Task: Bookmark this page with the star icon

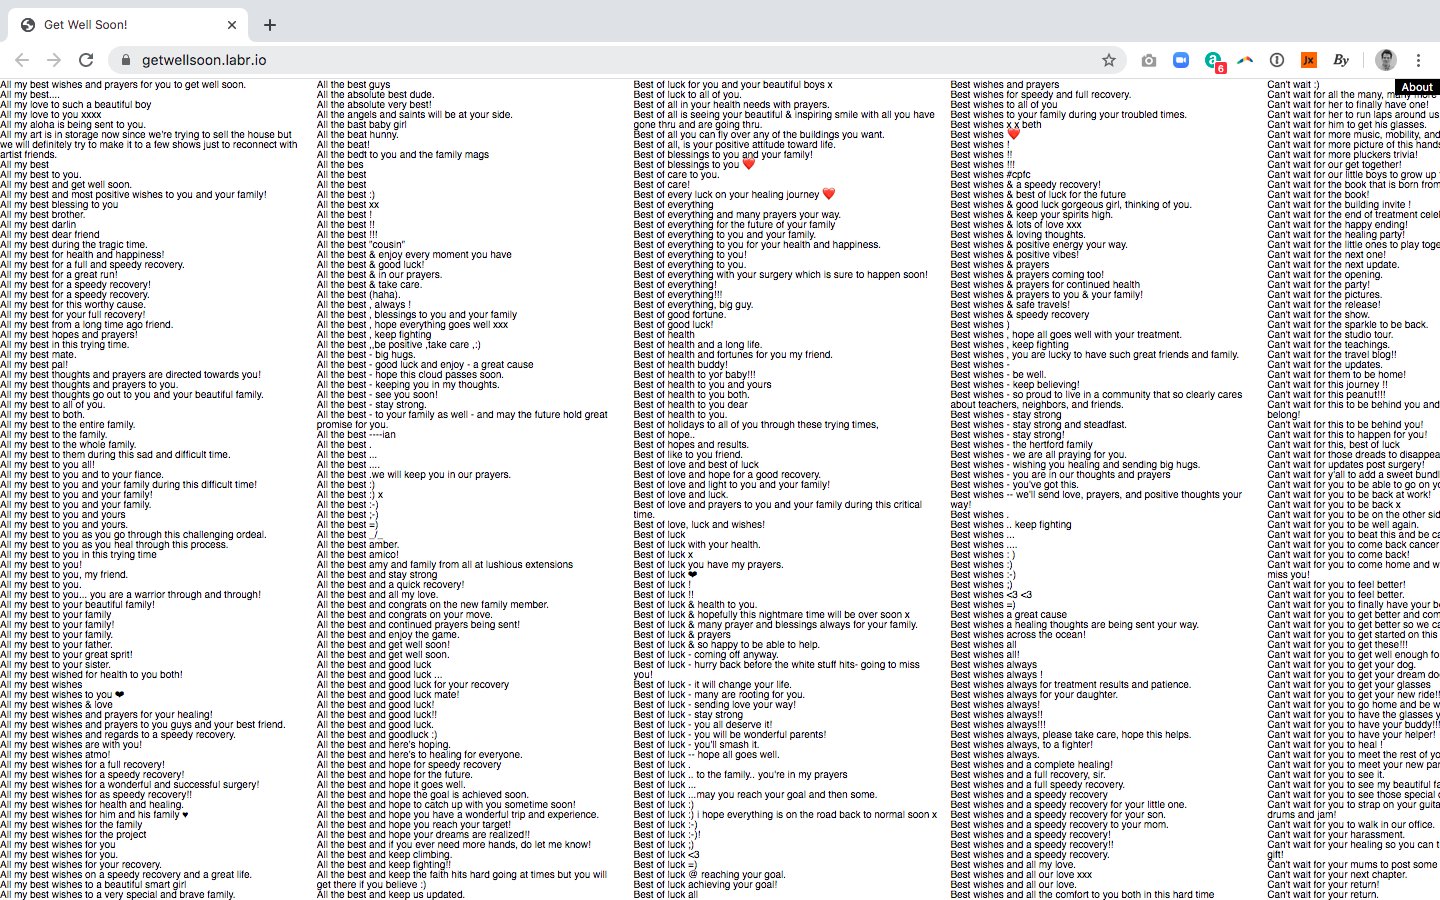Action: click(x=1109, y=60)
